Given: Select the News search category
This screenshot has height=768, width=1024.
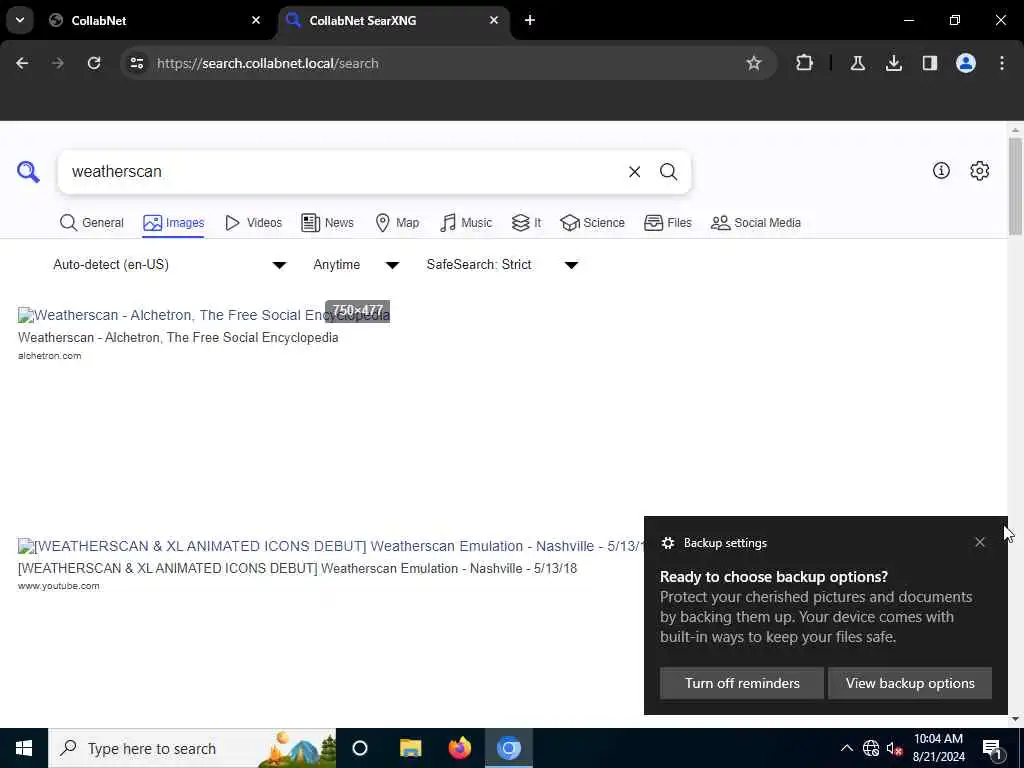Looking at the screenshot, I should (x=328, y=223).
